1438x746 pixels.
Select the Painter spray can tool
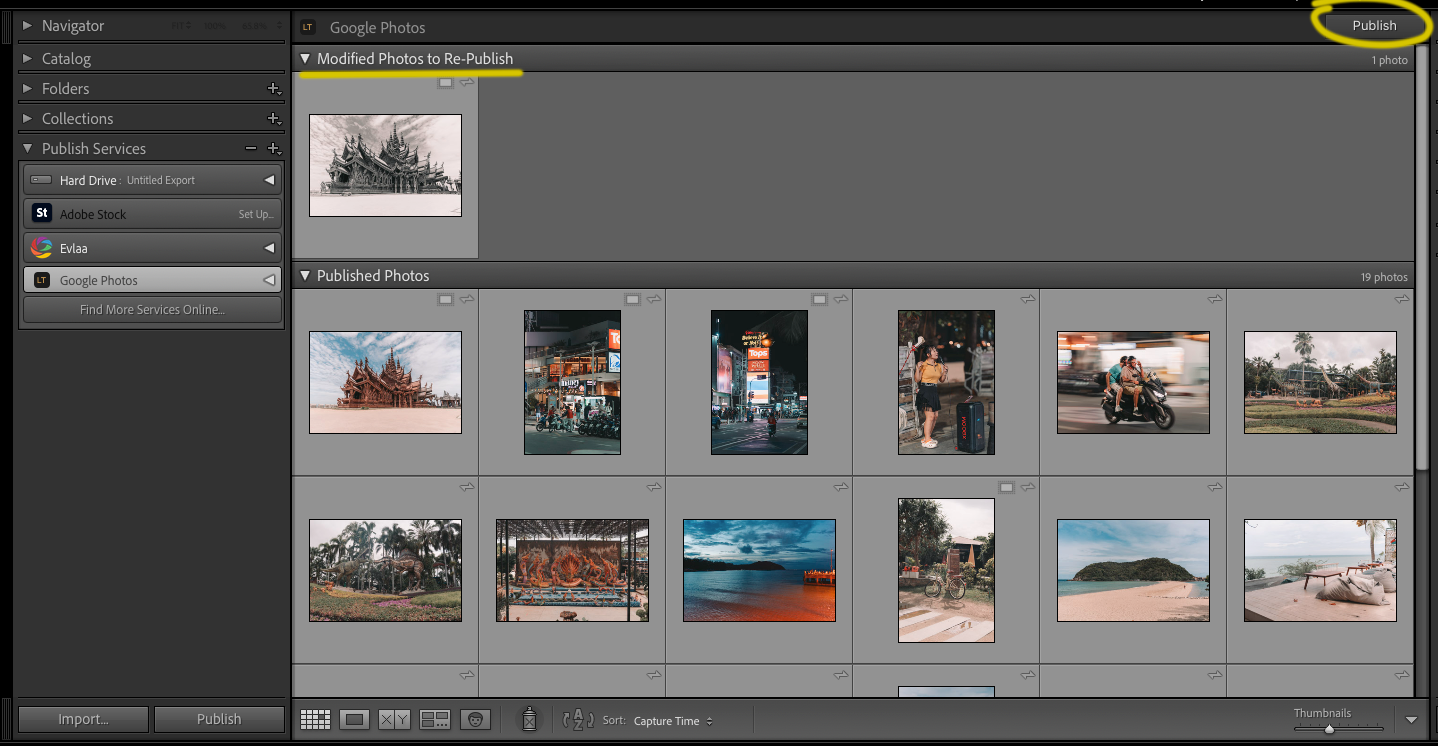coord(529,719)
